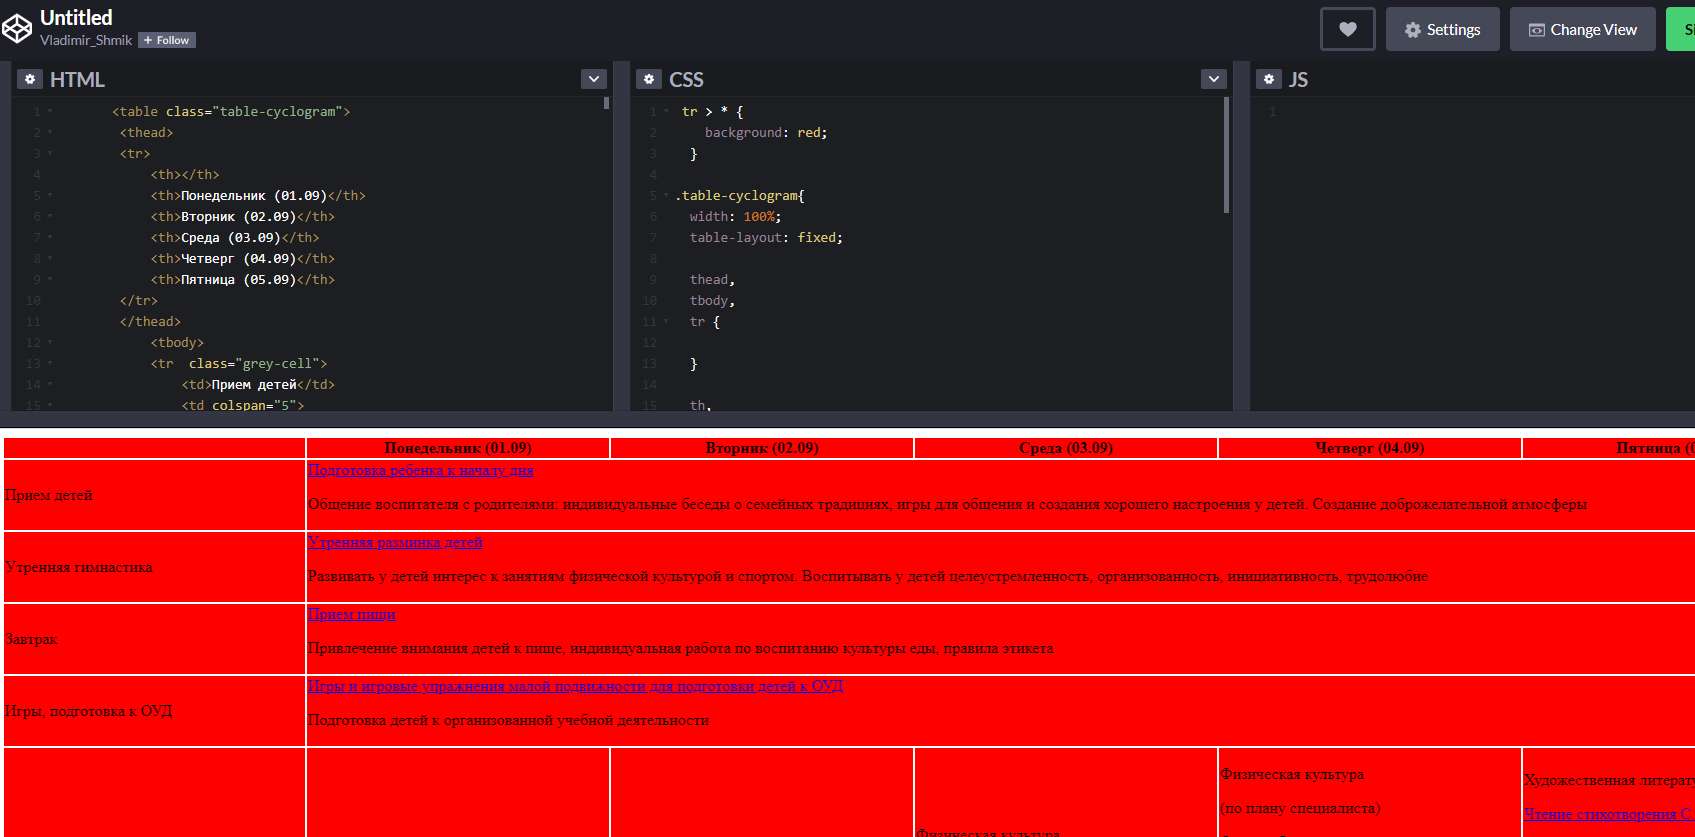The image size is (1695, 837).
Task: Open 'Подготовка ребенка к началу дня' link
Action: (x=421, y=470)
